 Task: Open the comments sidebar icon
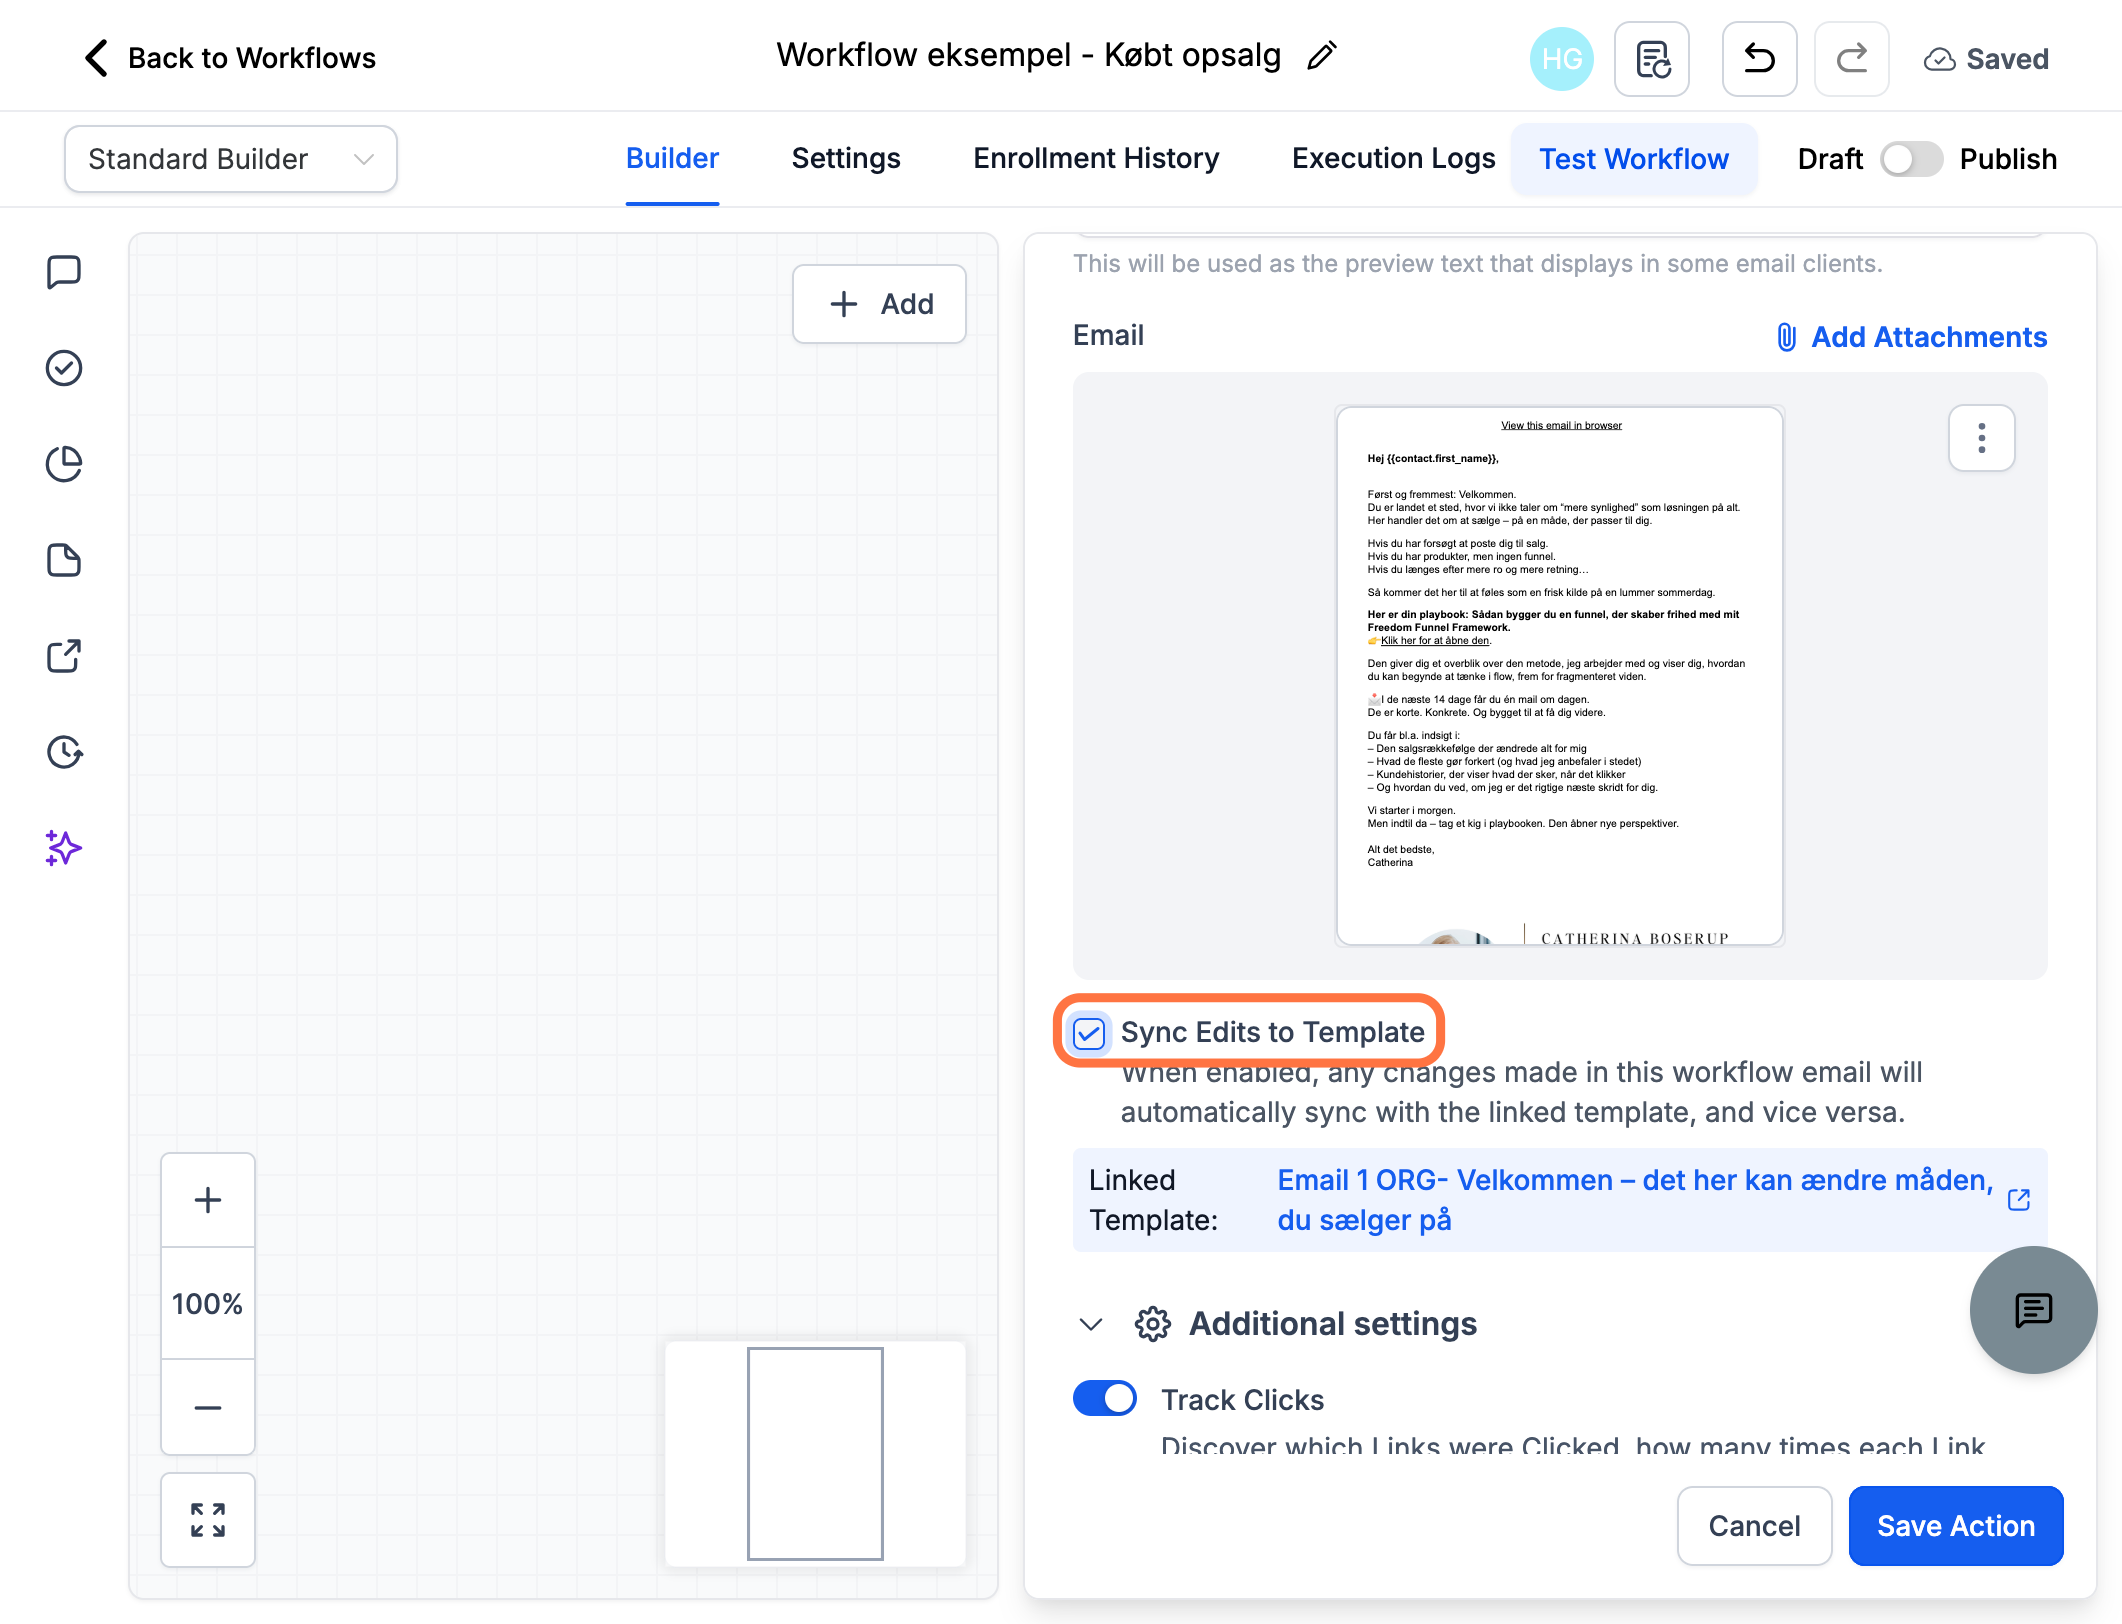click(64, 272)
